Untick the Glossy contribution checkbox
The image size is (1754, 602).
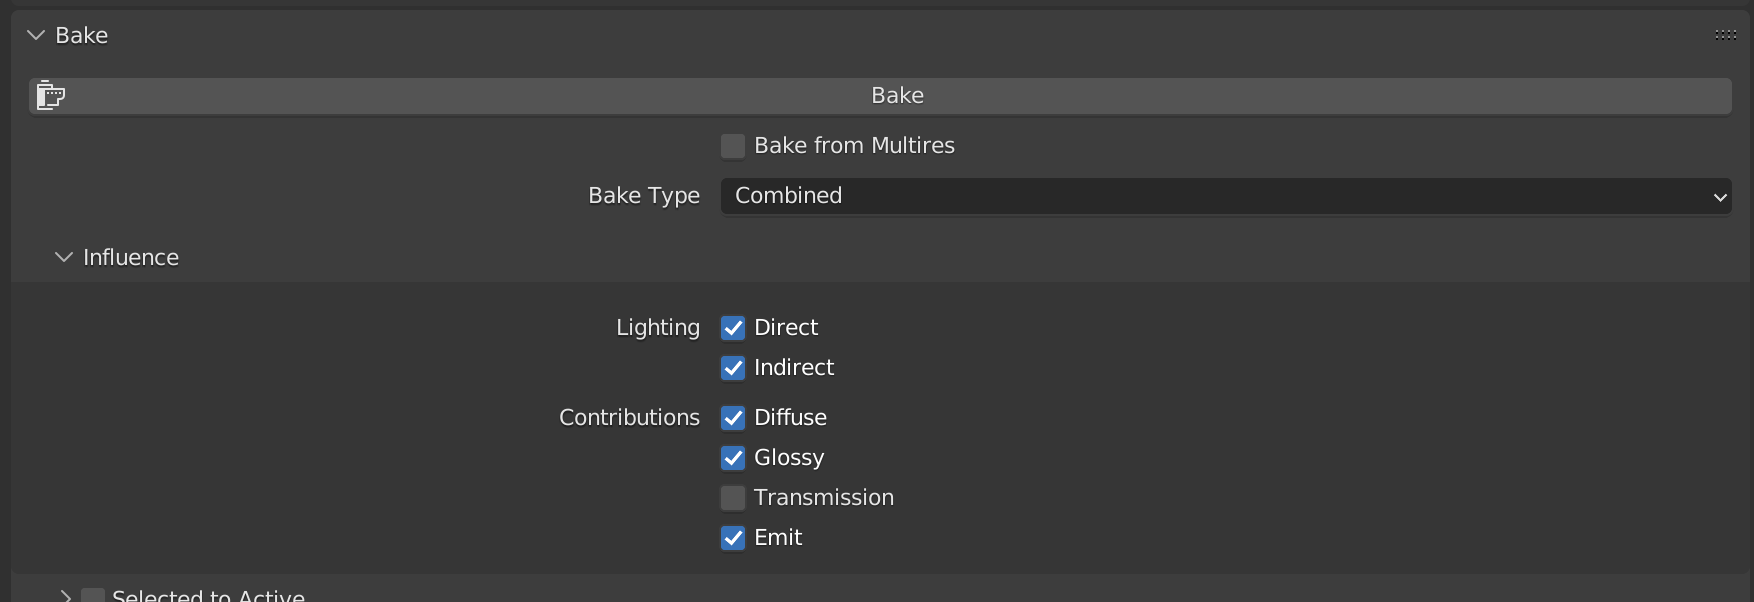(733, 458)
